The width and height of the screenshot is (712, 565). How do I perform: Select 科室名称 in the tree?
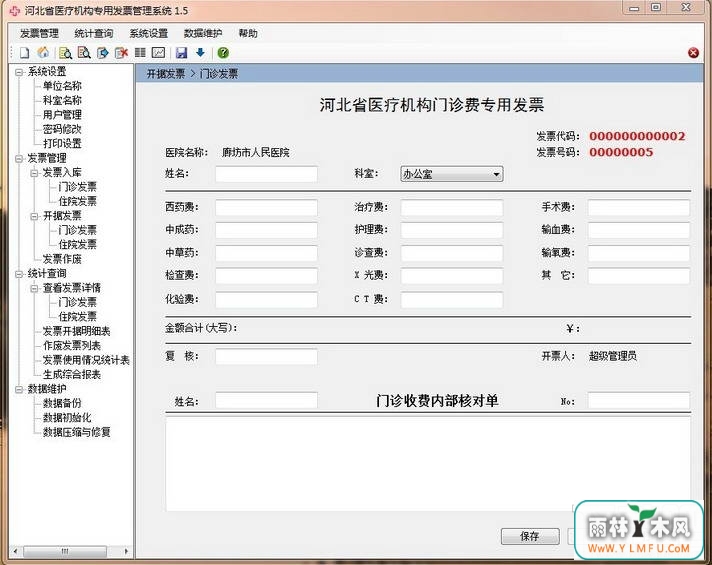[62, 100]
